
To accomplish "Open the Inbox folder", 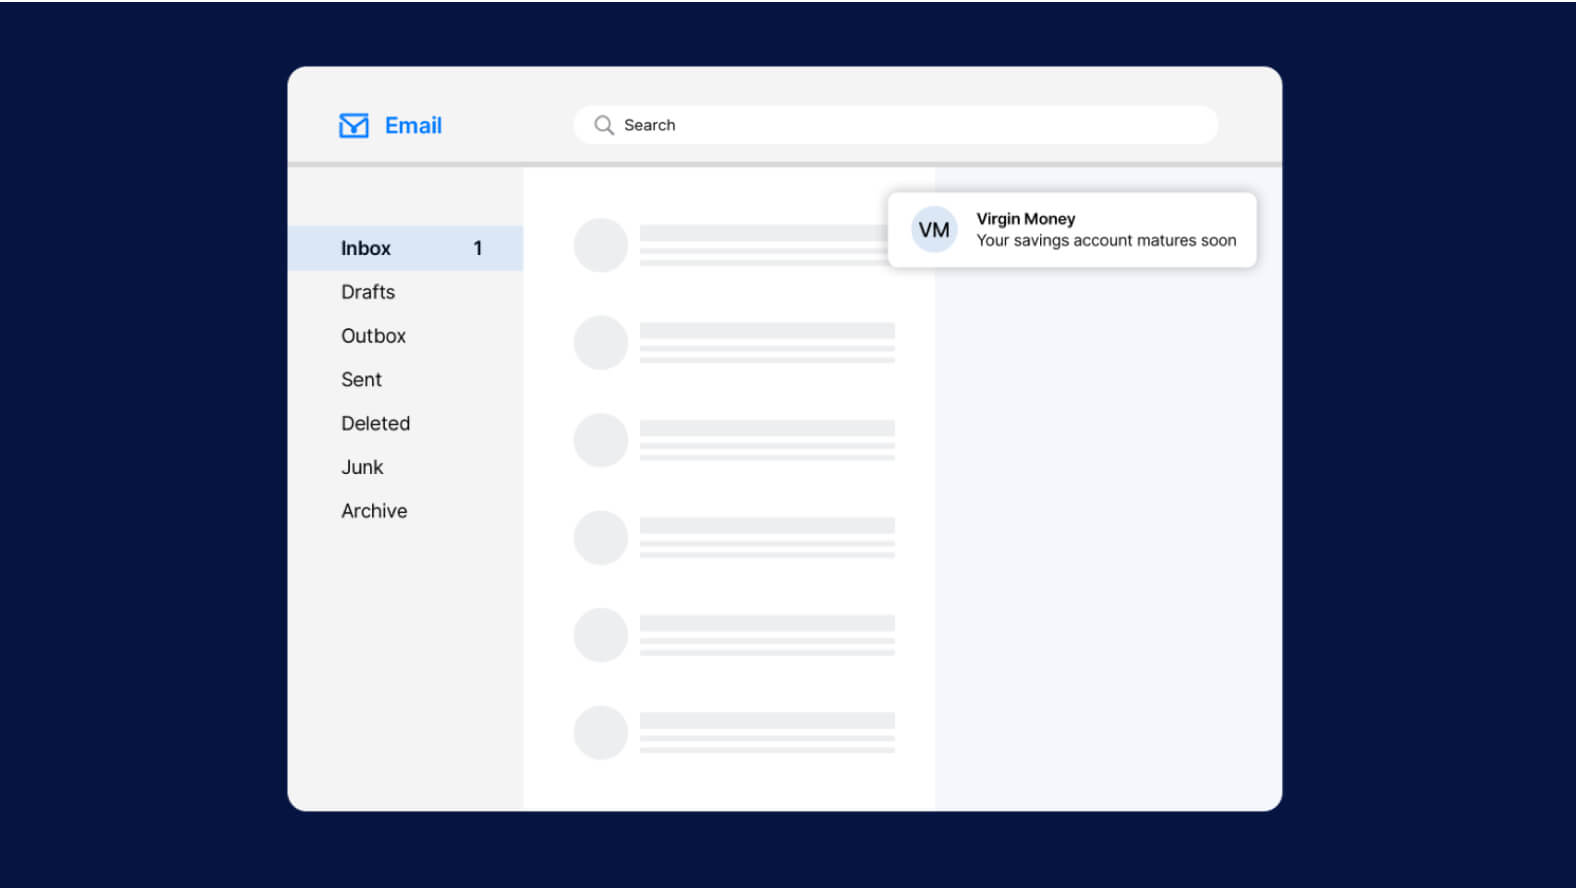I will [x=366, y=248].
